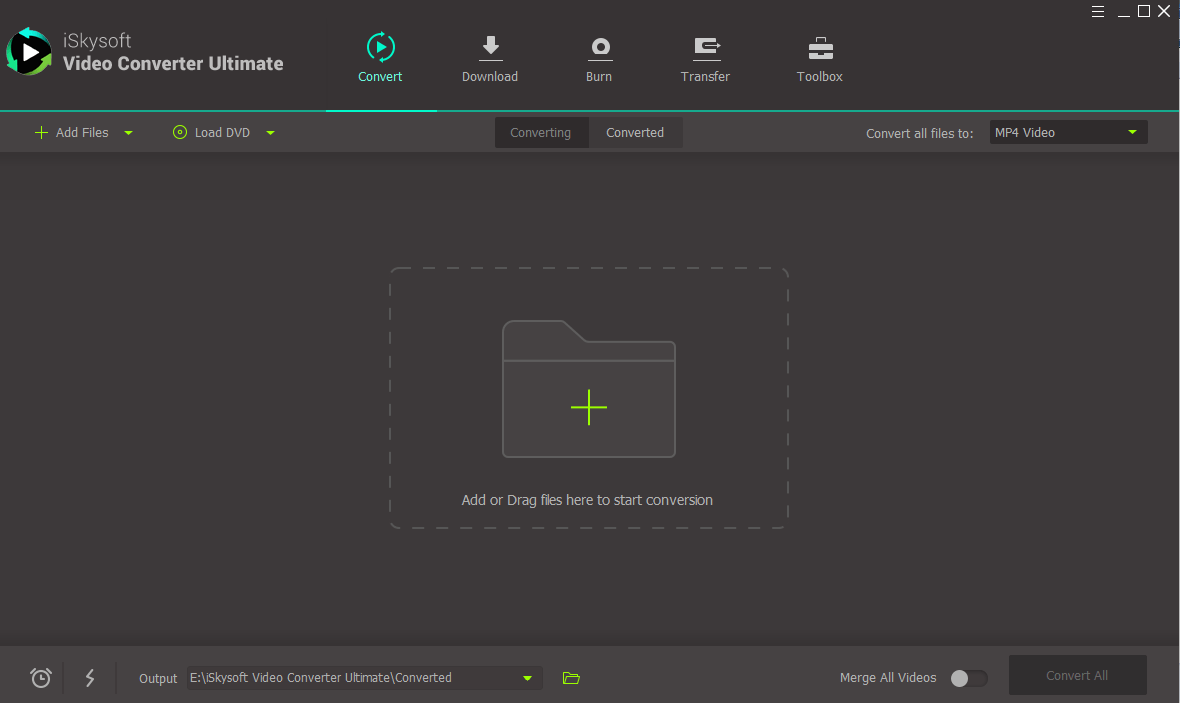
Task: Expand the Add Files dropdown arrow
Action: [129, 133]
